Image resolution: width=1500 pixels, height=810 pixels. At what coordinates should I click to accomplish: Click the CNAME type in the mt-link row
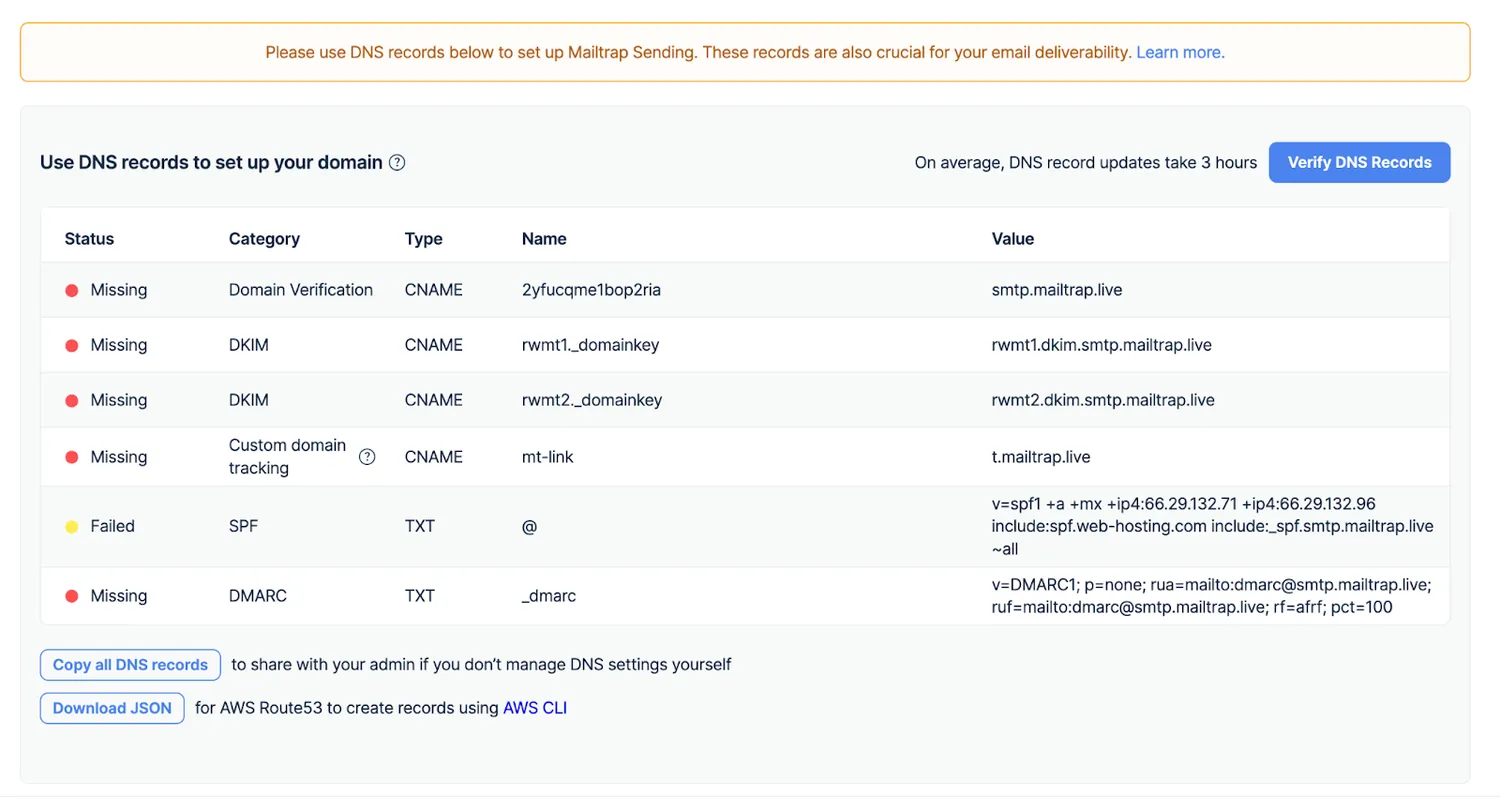point(434,457)
